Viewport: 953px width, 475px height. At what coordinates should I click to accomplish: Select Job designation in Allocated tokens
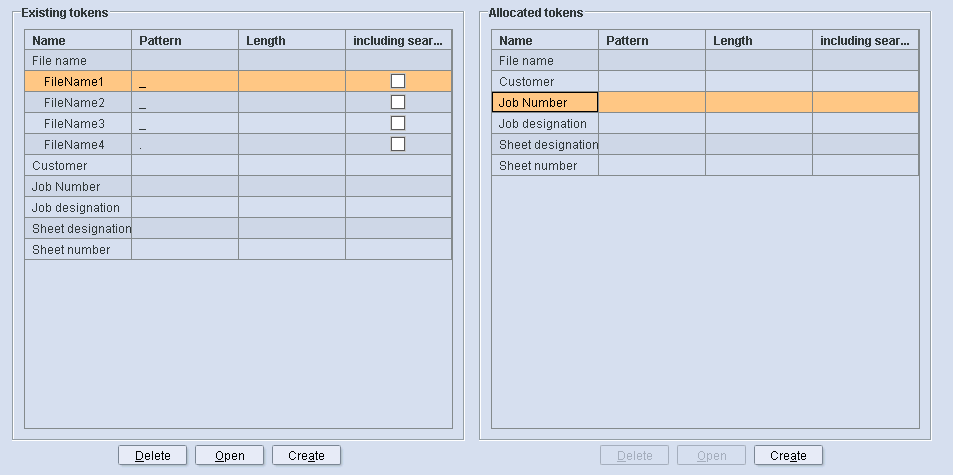[x=543, y=124]
